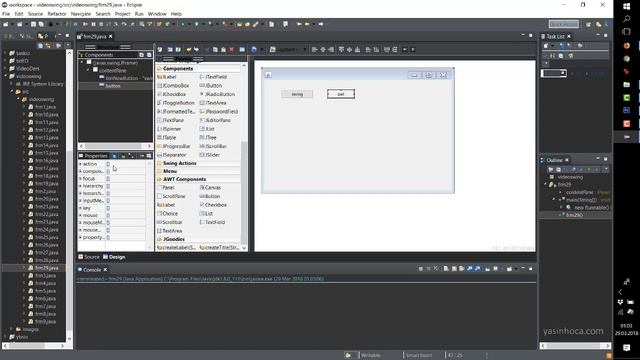The image size is (640, 360).
Task: Open the look-and-feel dropdown in designer toolbar
Action: click(288, 49)
